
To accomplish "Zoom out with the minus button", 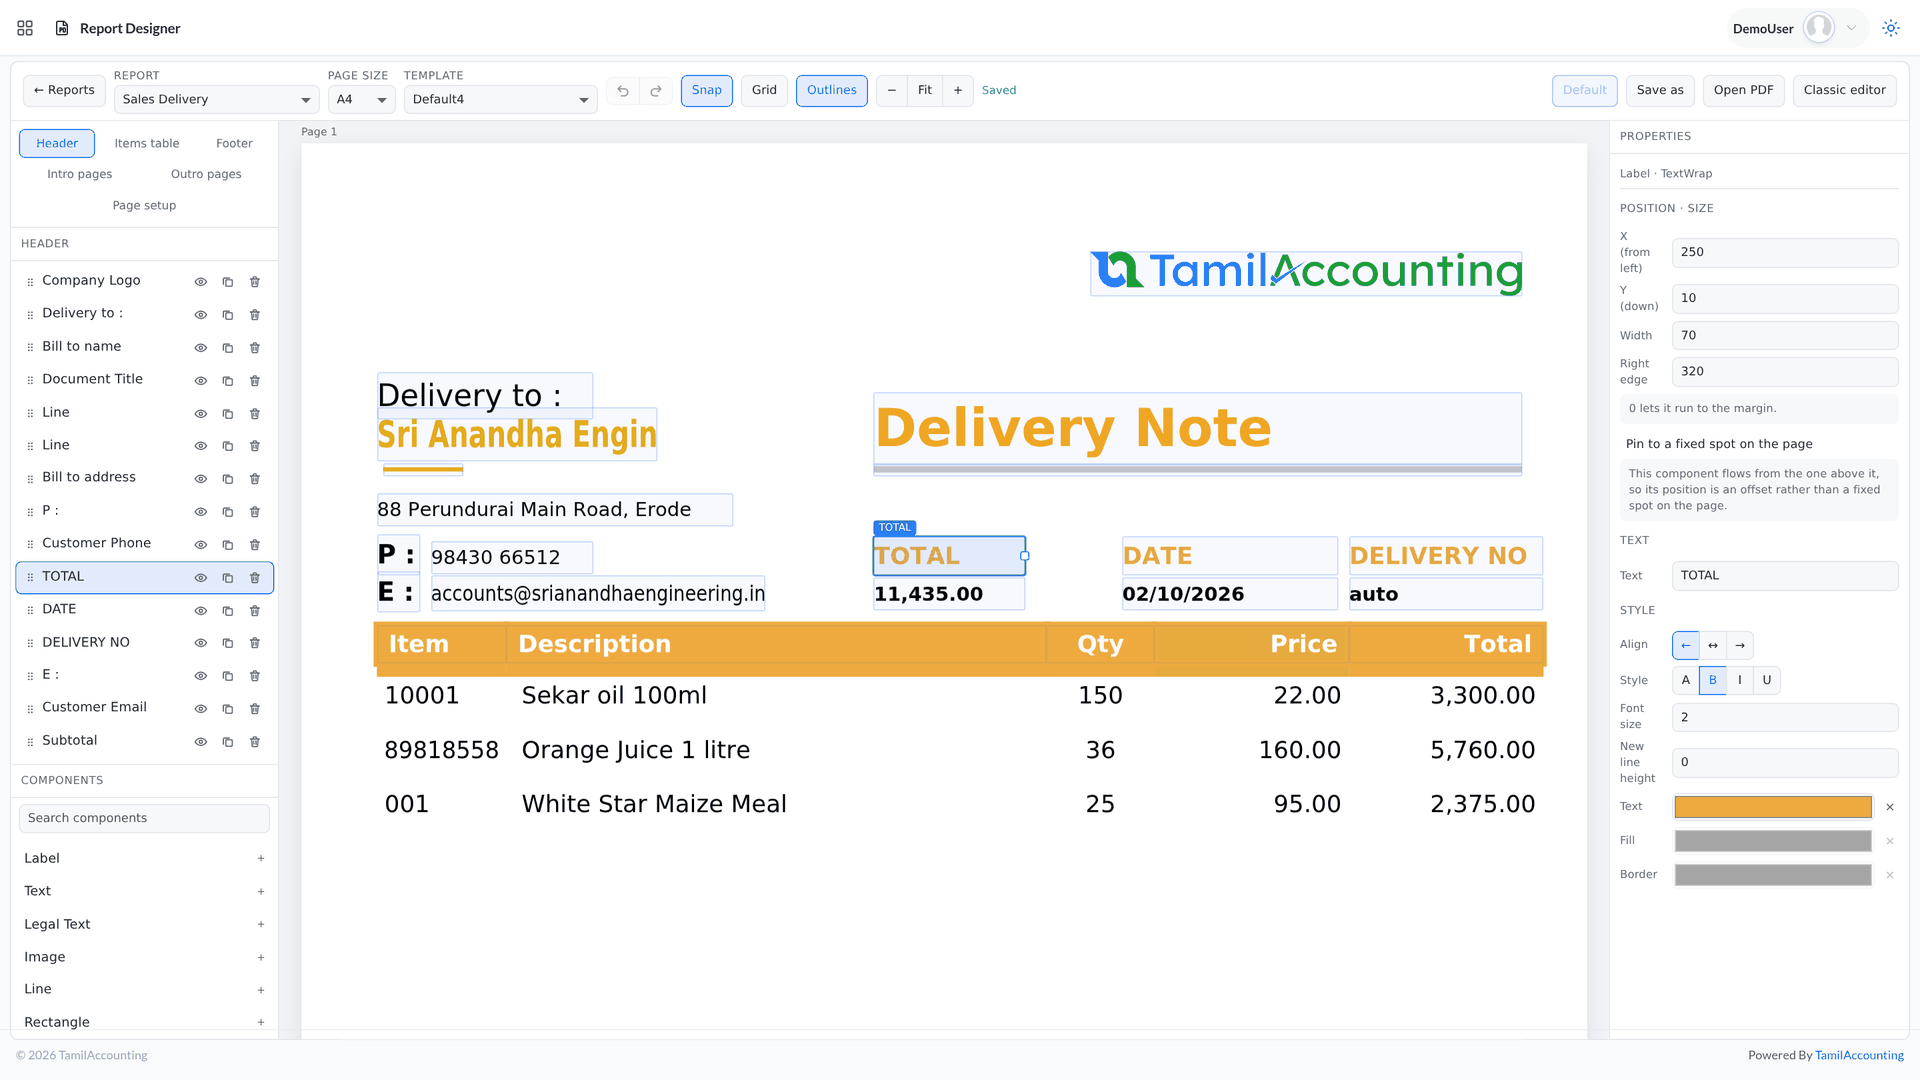I will point(891,91).
